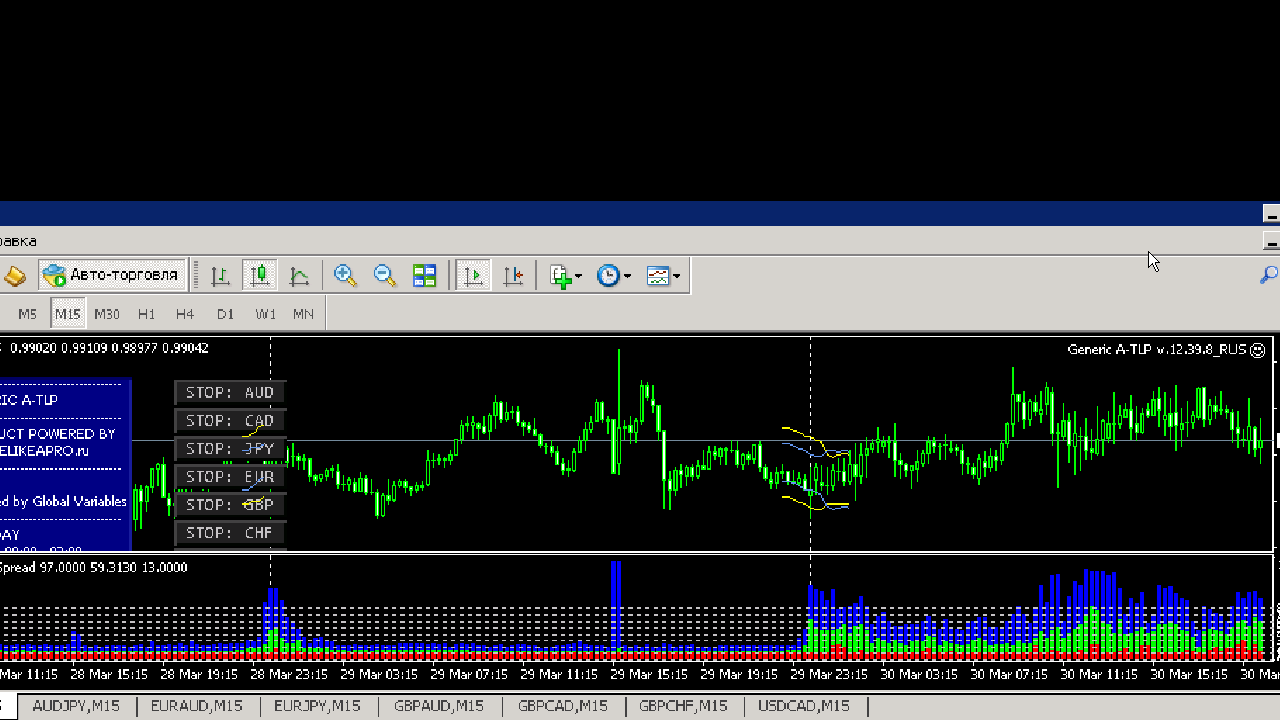Click the STOP: AUD button
Viewport: 1280px width, 720px height.
230,393
